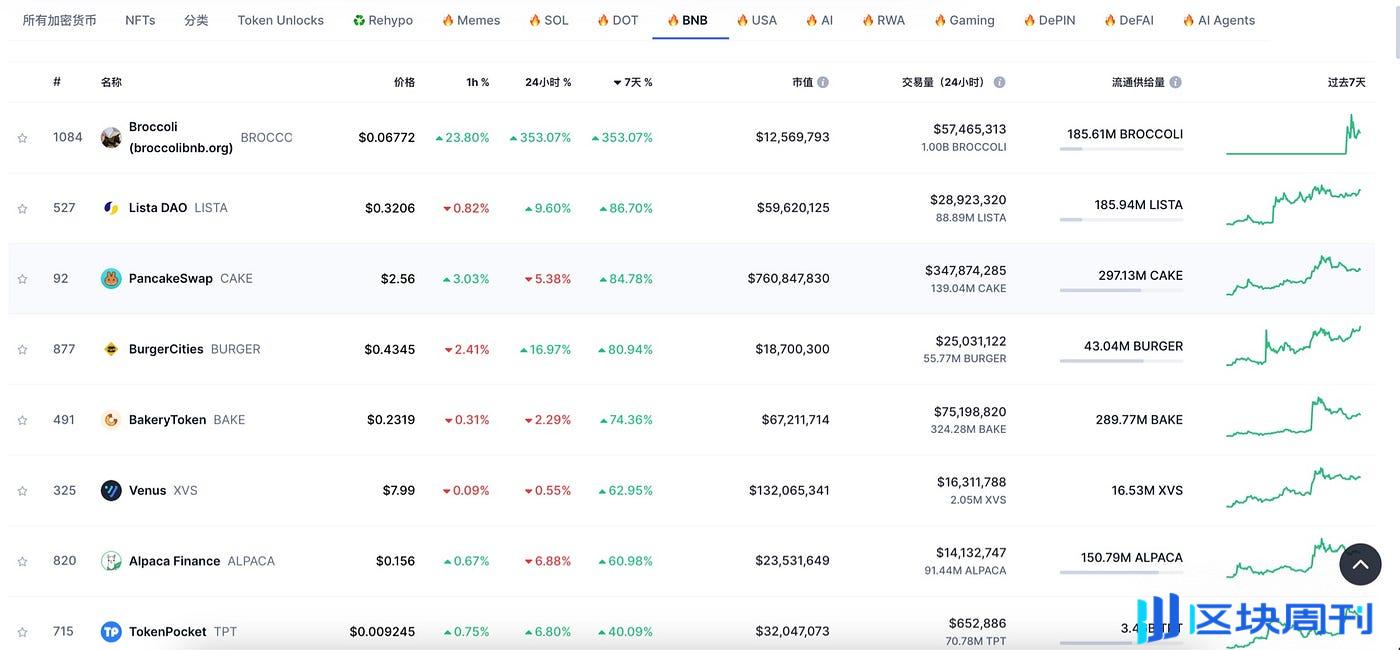1400x650 pixels.
Task: Switch to the DePIN tab
Action: (x=1049, y=20)
